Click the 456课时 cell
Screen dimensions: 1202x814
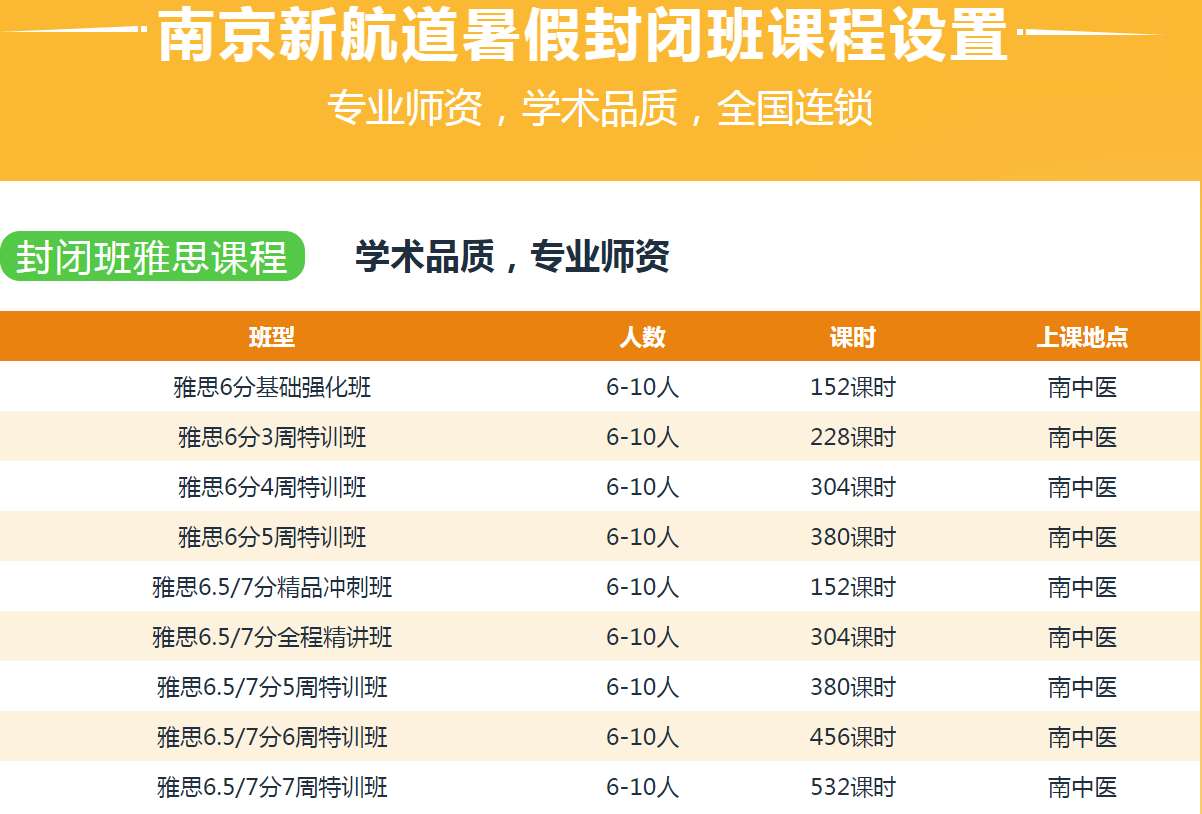pos(853,737)
